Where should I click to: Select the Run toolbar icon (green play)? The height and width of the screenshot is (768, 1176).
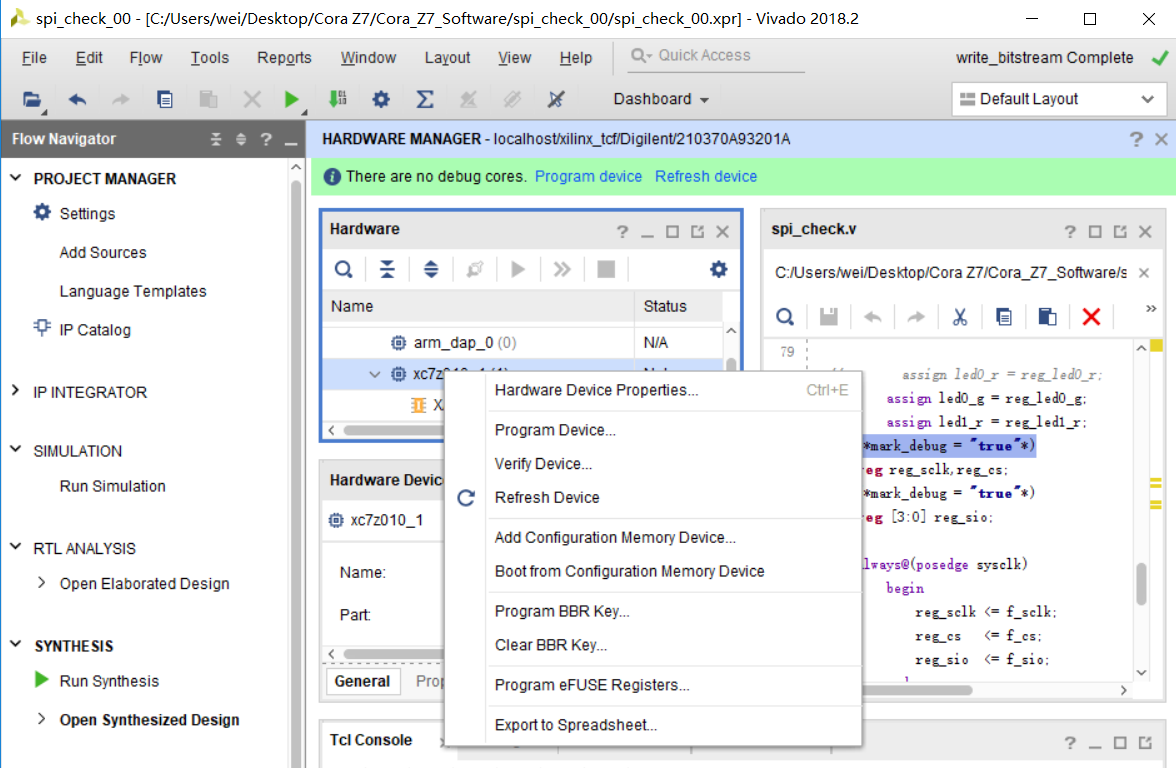tap(291, 98)
